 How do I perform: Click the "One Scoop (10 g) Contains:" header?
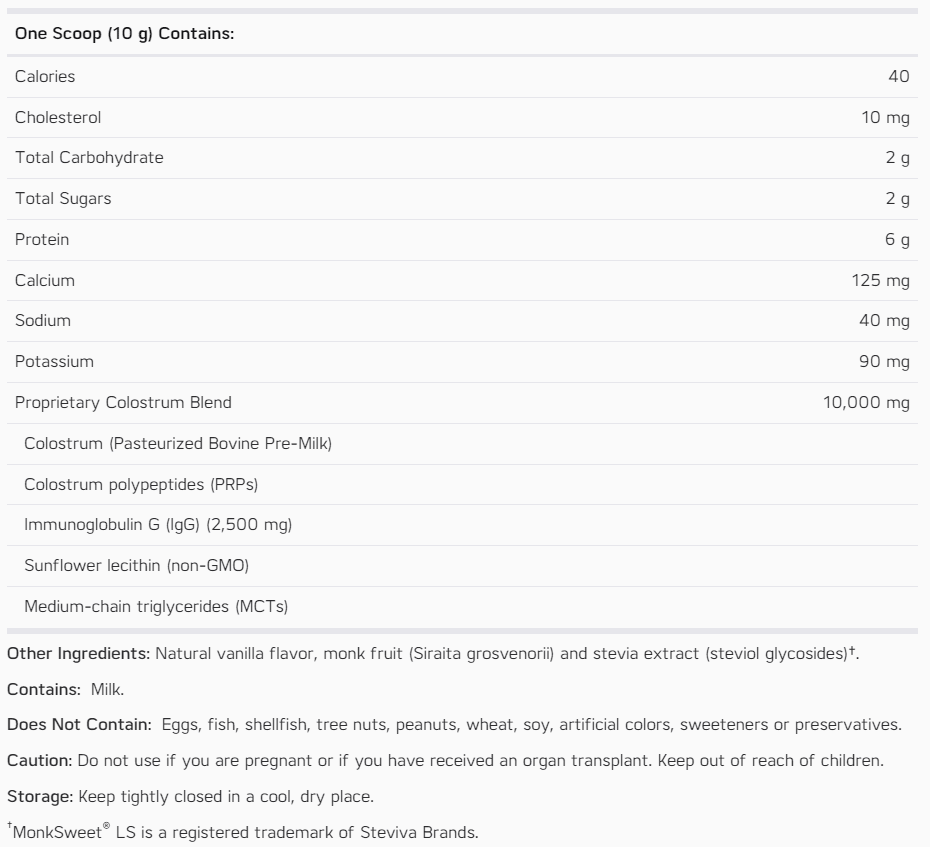pos(124,34)
